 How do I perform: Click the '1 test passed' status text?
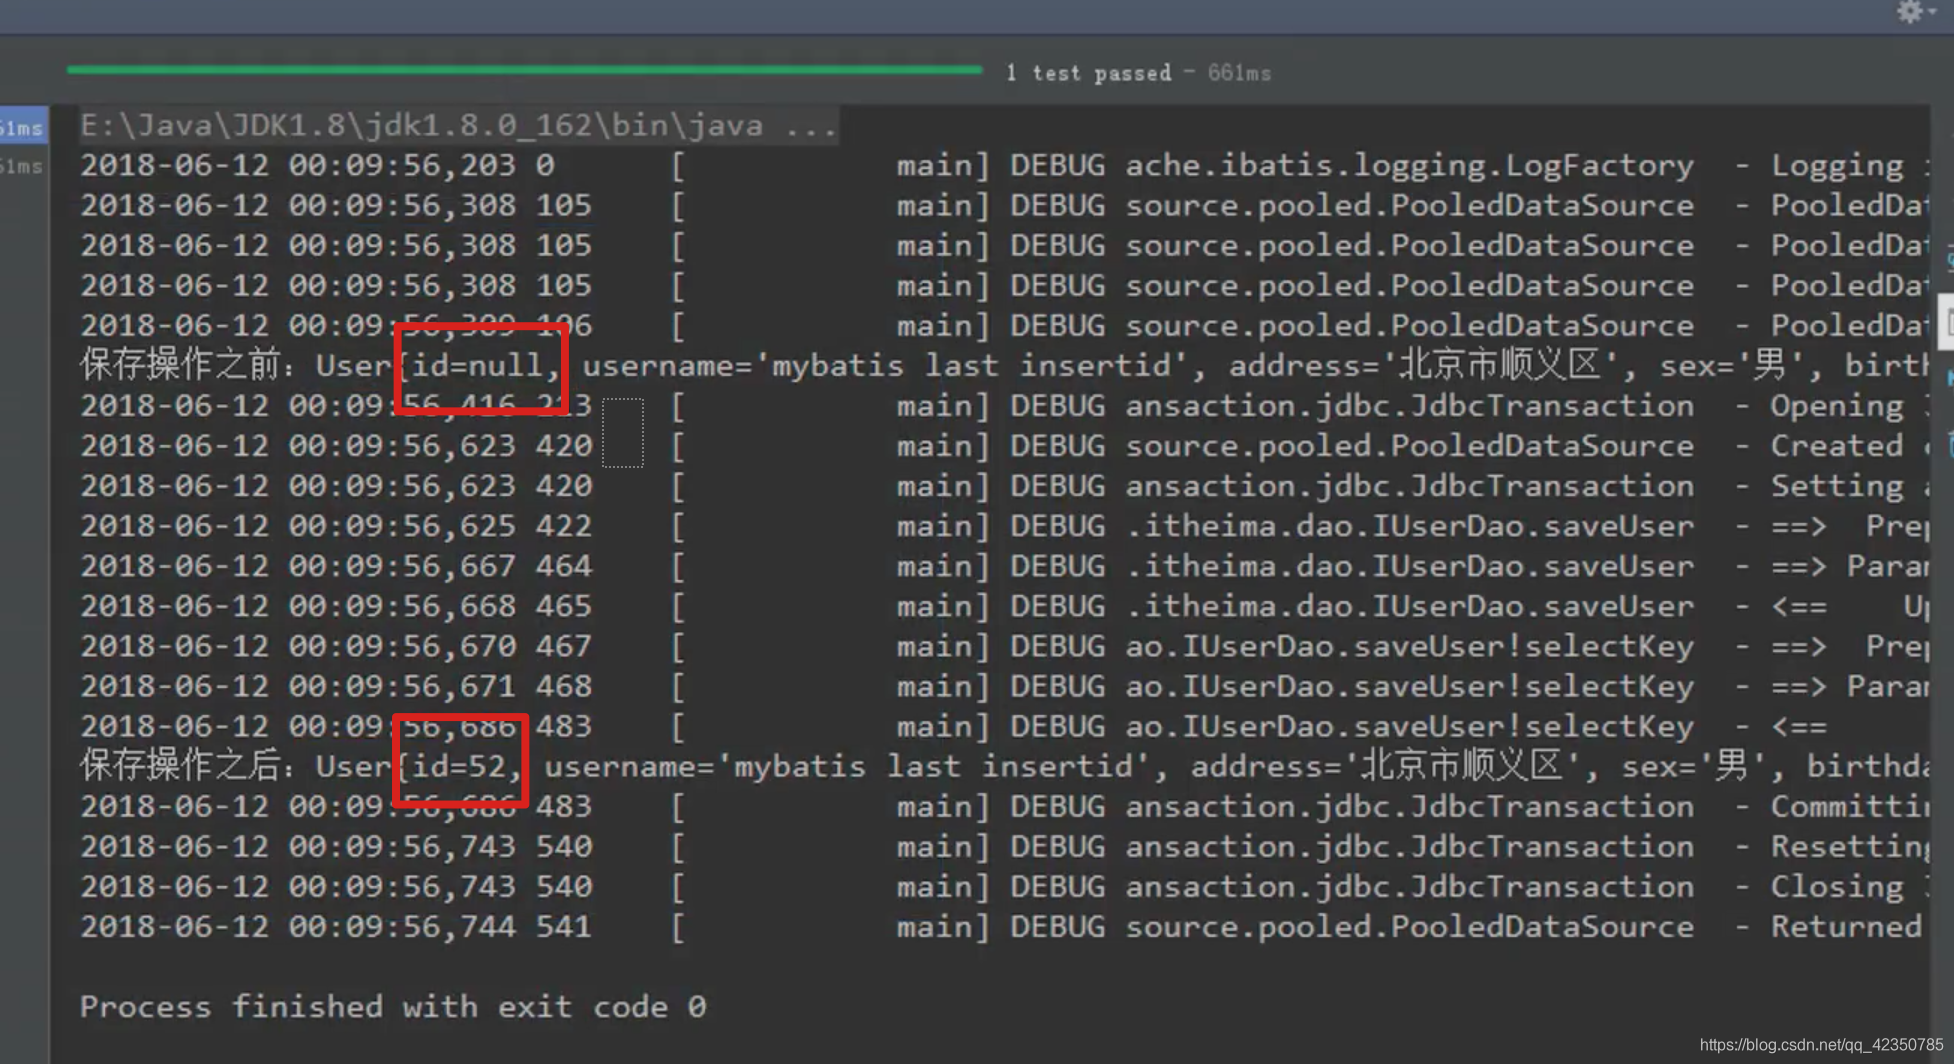pos(1089,73)
